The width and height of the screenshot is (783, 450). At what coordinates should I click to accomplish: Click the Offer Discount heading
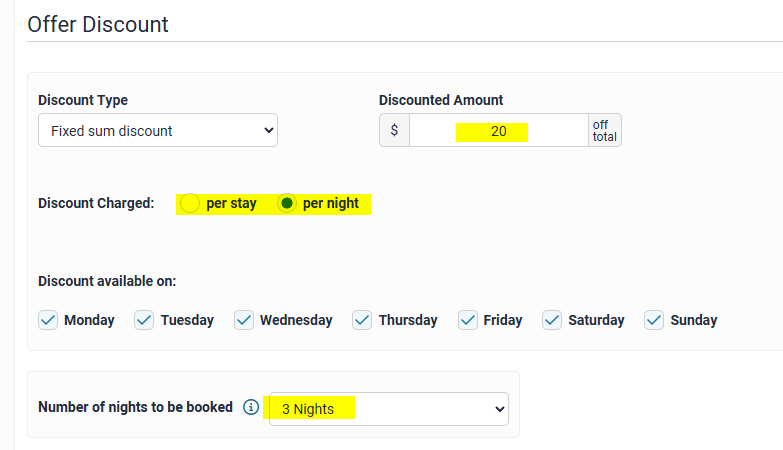[98, 24]
